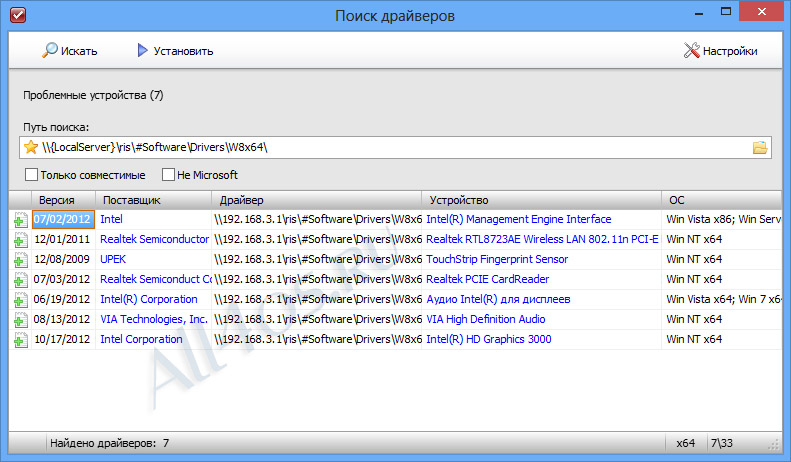Click the add icon for Аудио Intel(R) row
This screenshot has height=462, width=791.
(x=20, y=300)
